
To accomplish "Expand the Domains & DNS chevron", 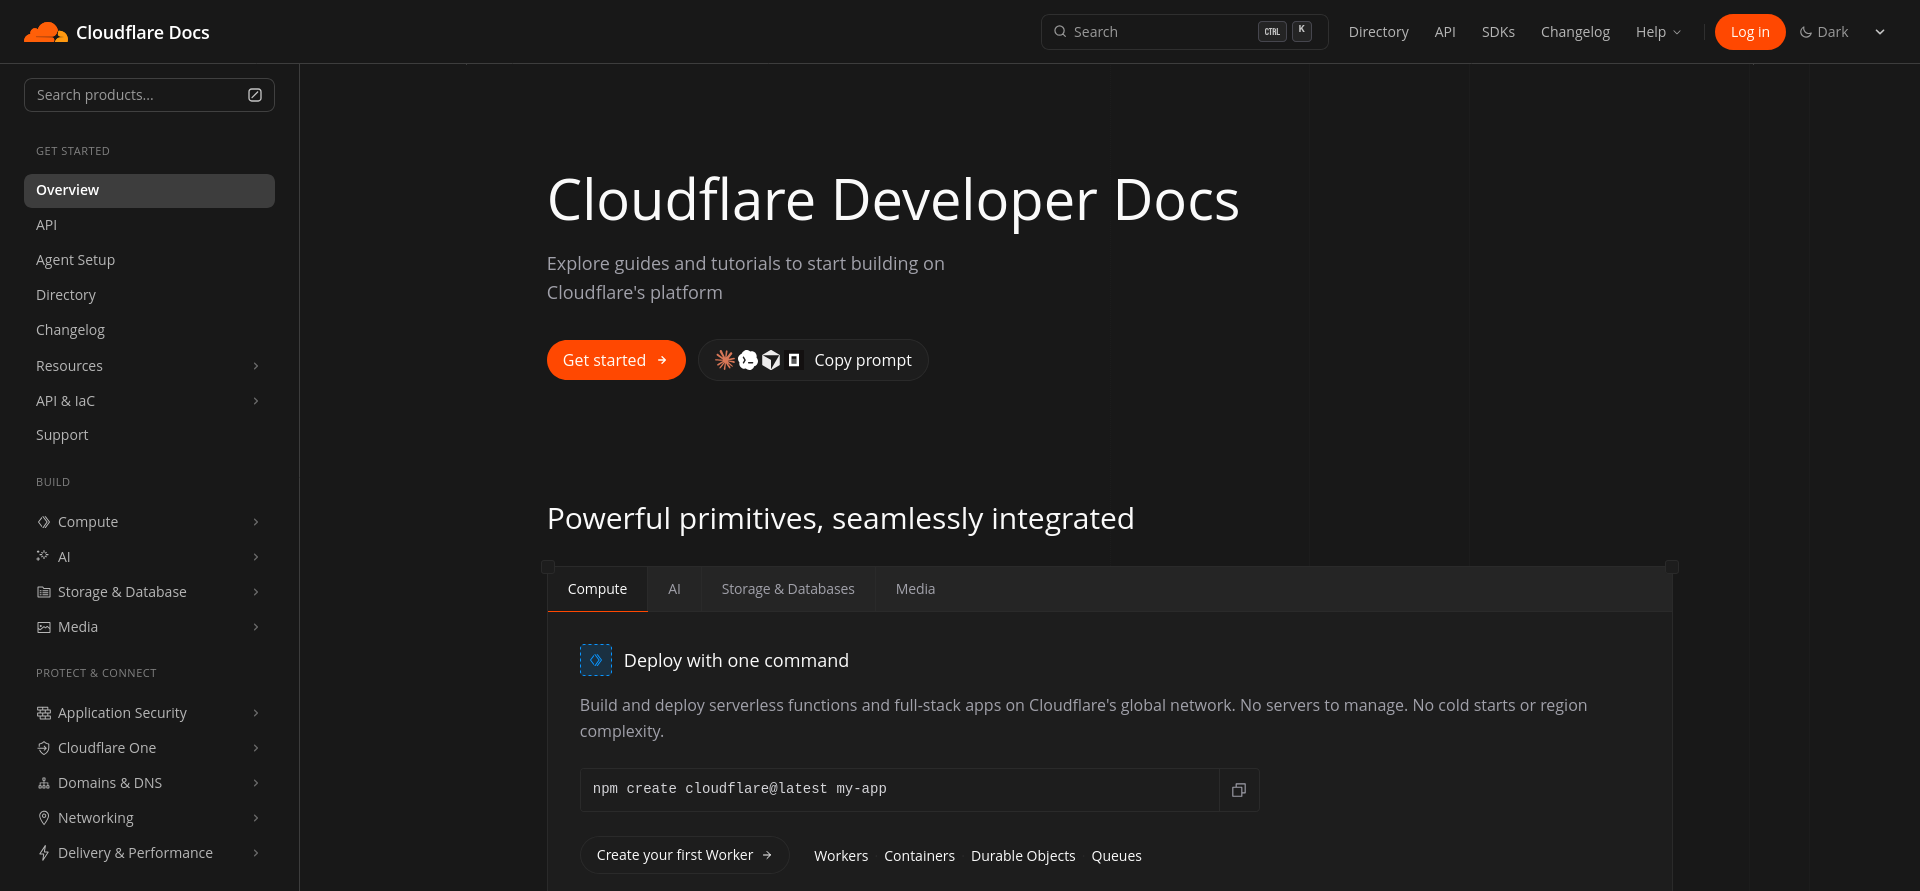I will point(256,783).
